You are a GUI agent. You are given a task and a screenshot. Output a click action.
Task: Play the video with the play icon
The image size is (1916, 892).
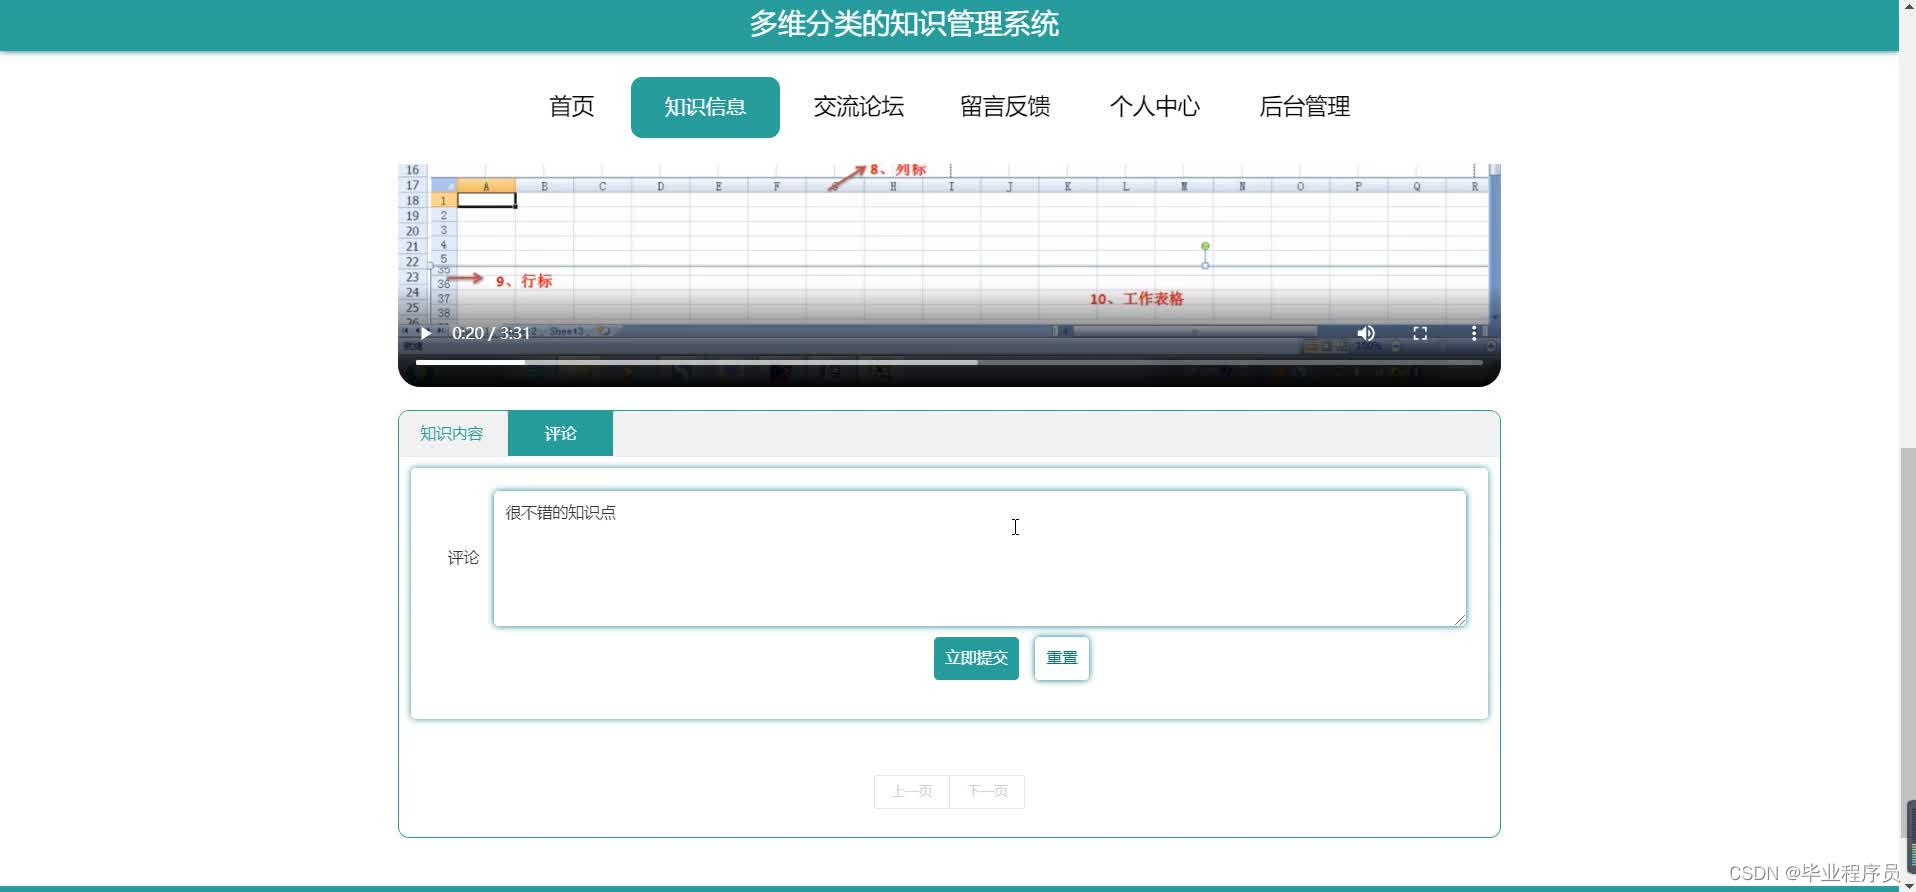[x=426, y=333]
